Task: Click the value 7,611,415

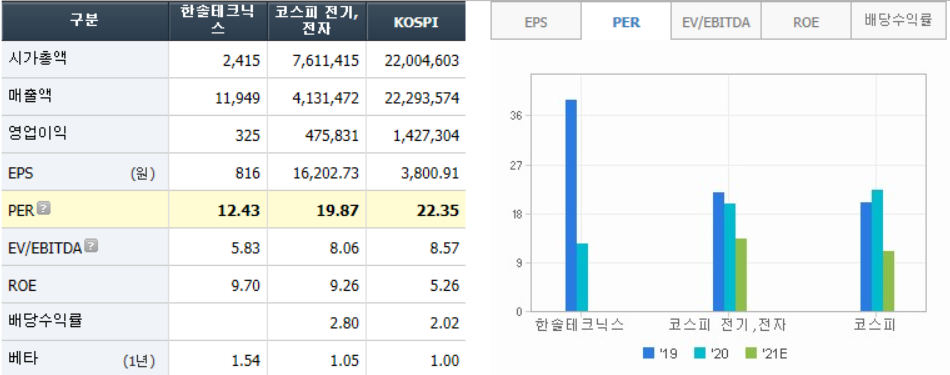Action: pos(324,61)
